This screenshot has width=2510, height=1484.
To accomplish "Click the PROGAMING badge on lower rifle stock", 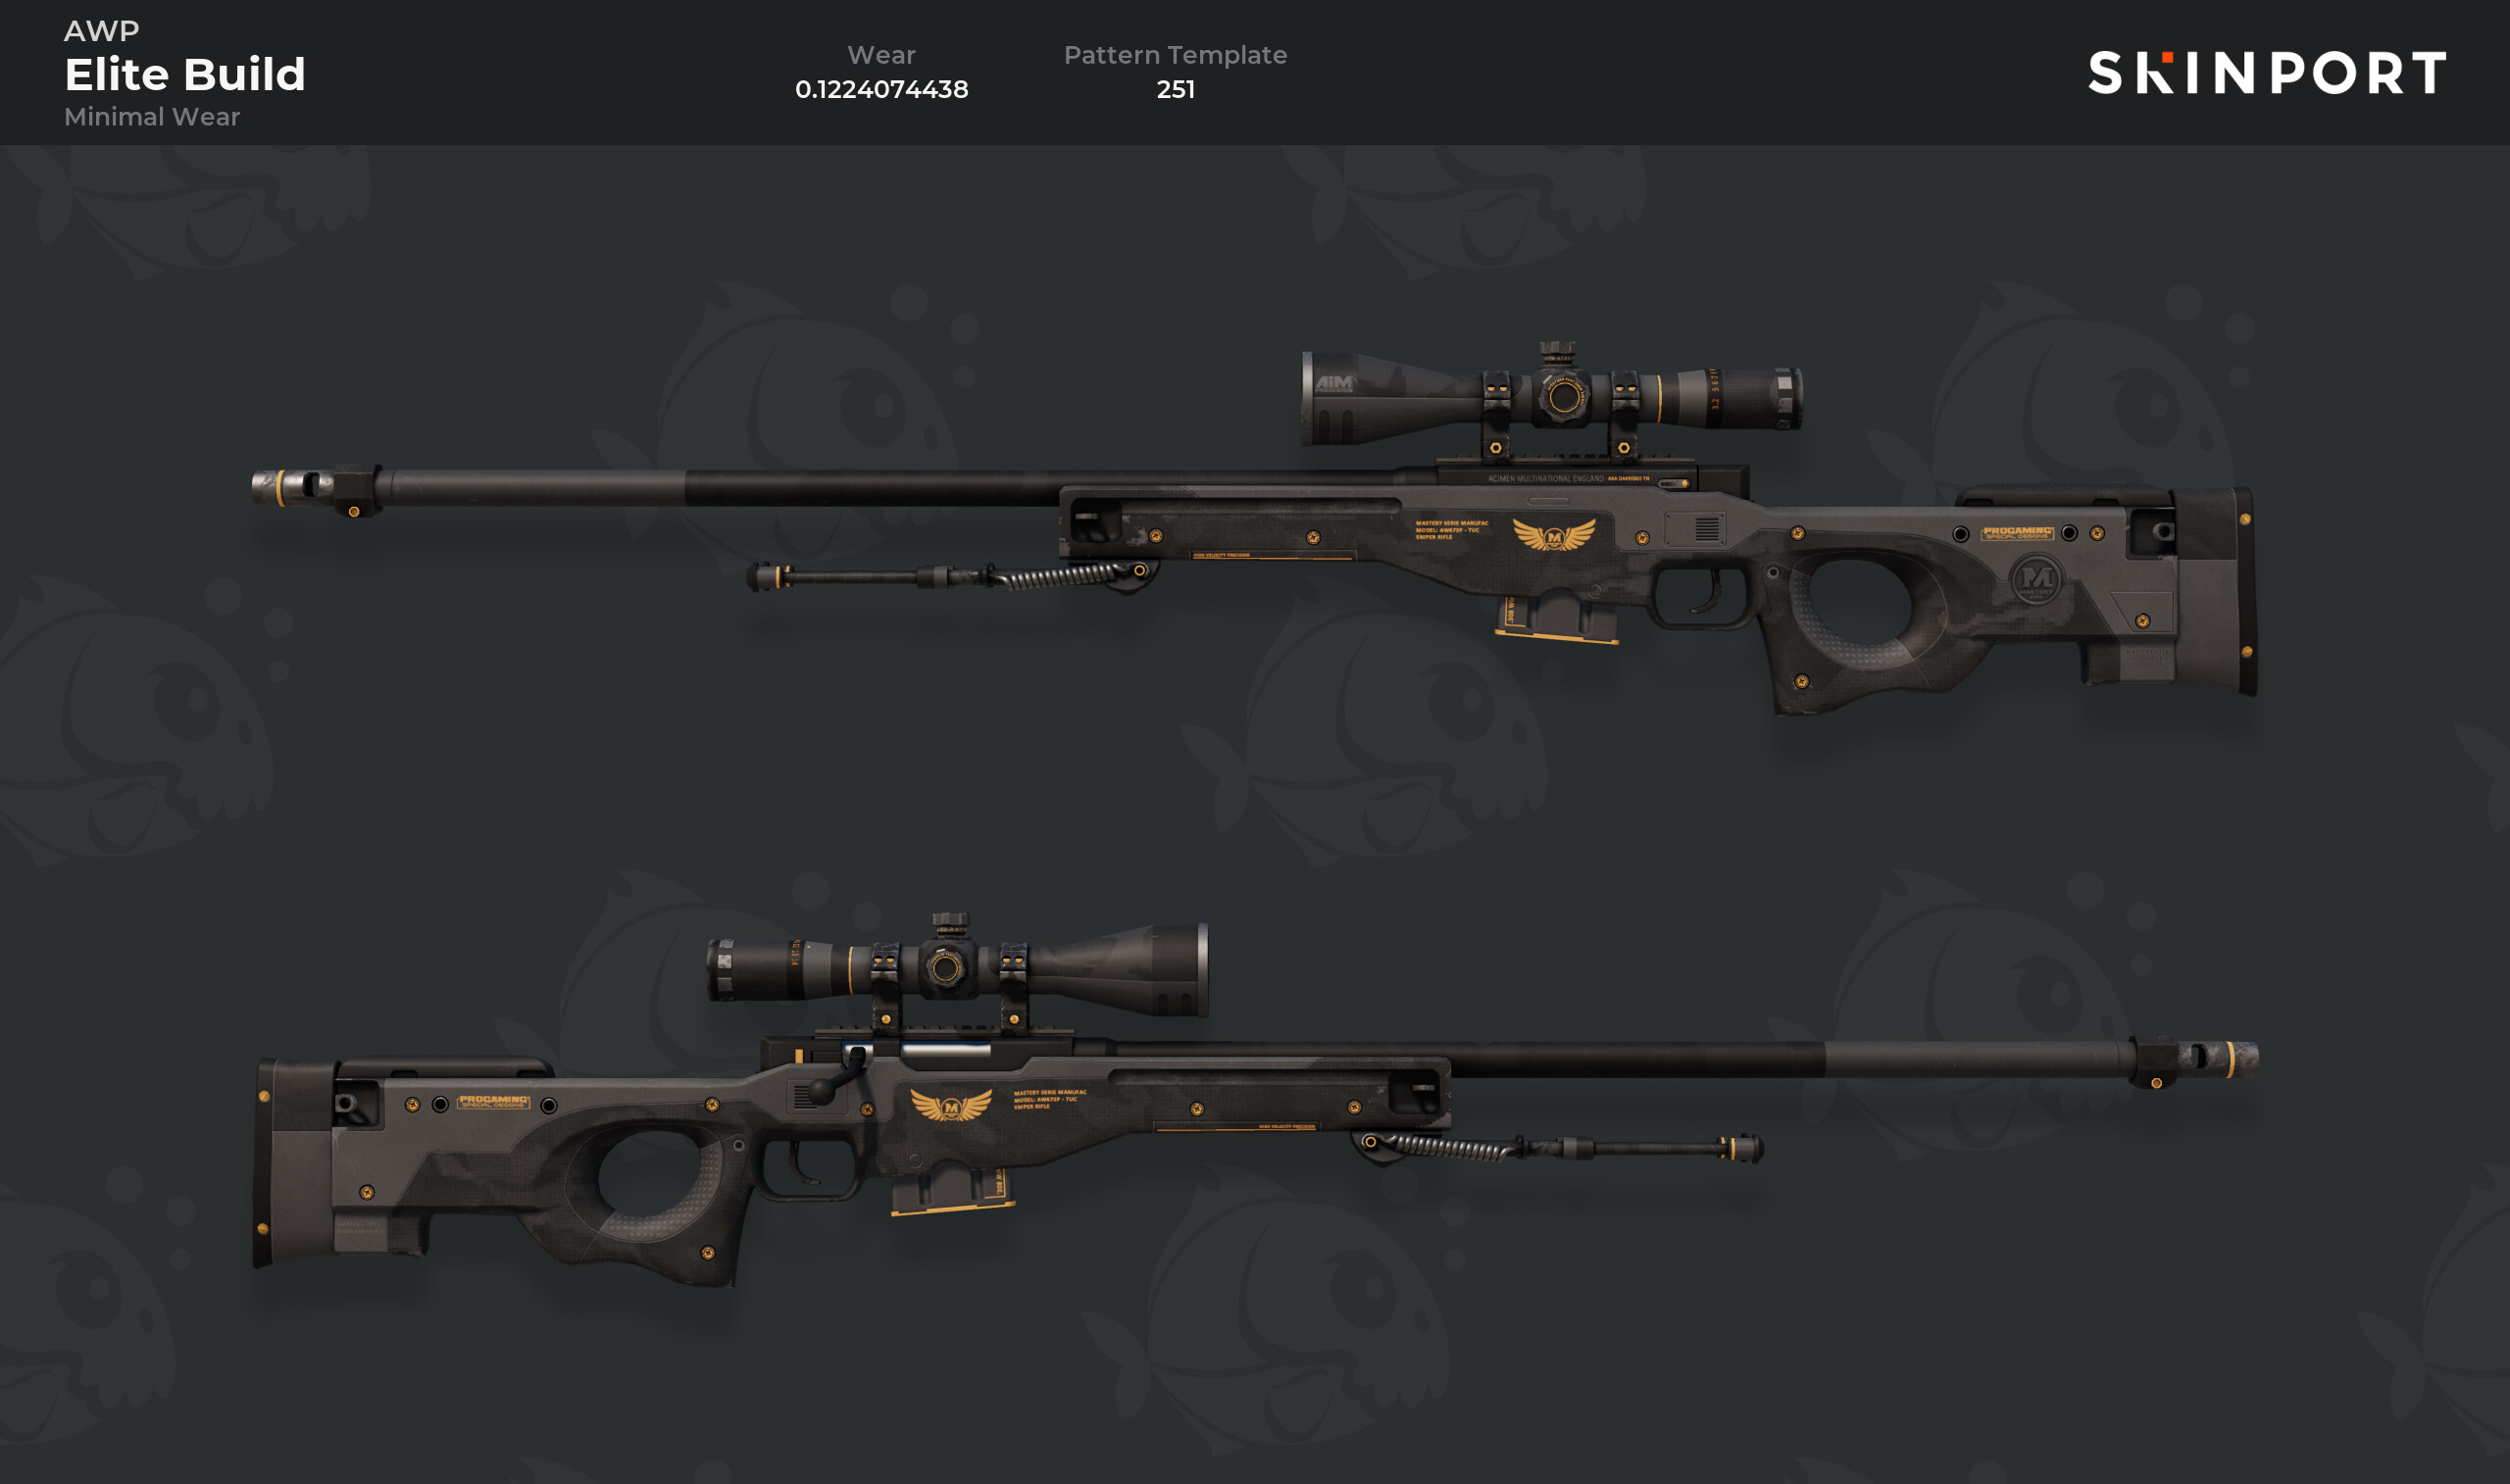I will point(493,1102).
